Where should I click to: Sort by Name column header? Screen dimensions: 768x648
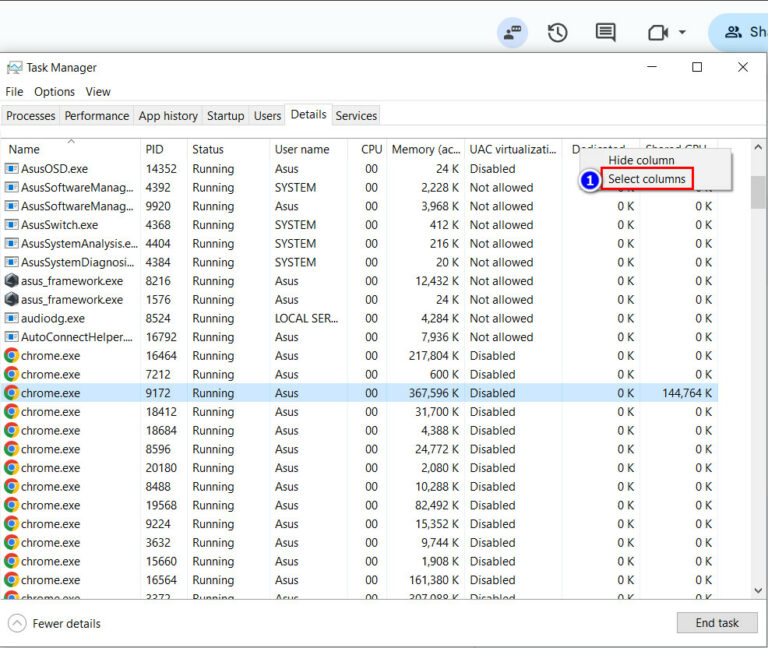[24, 149]
